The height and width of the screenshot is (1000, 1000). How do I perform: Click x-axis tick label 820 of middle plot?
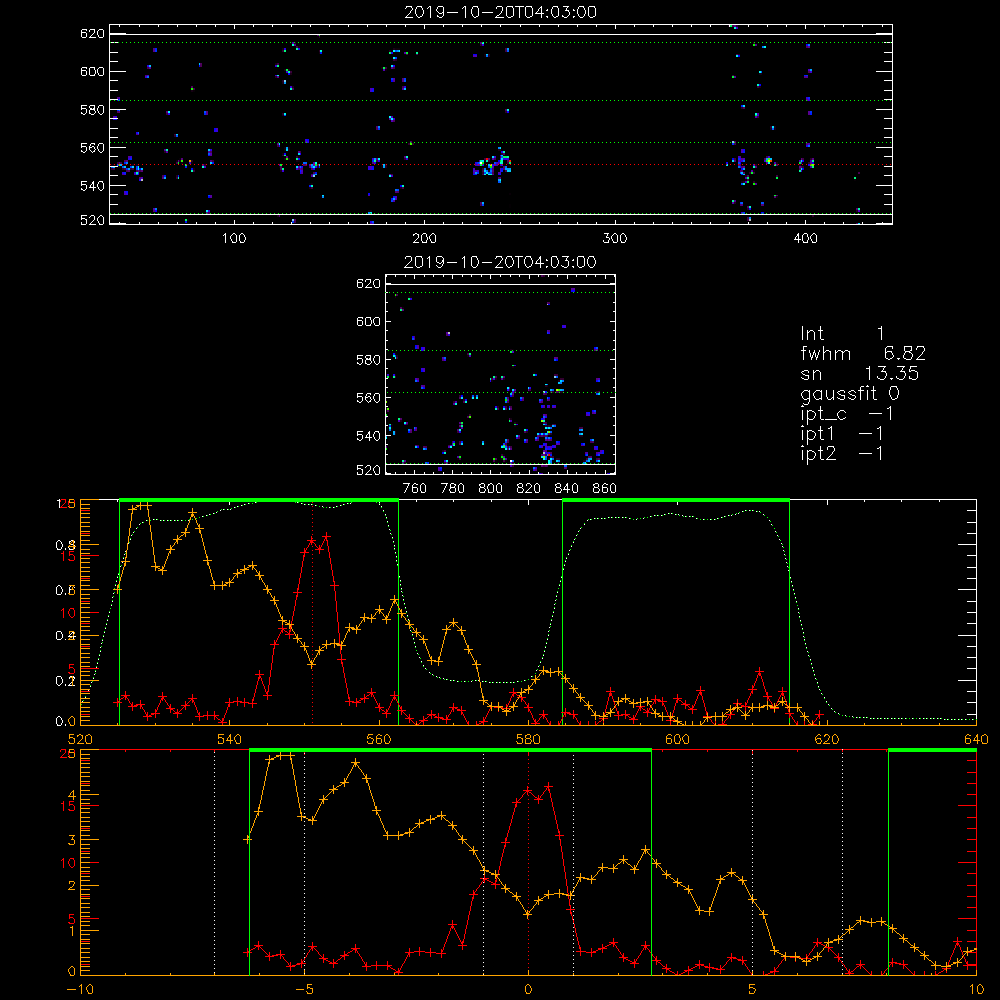pyautogui.click(x=529, y=489)
